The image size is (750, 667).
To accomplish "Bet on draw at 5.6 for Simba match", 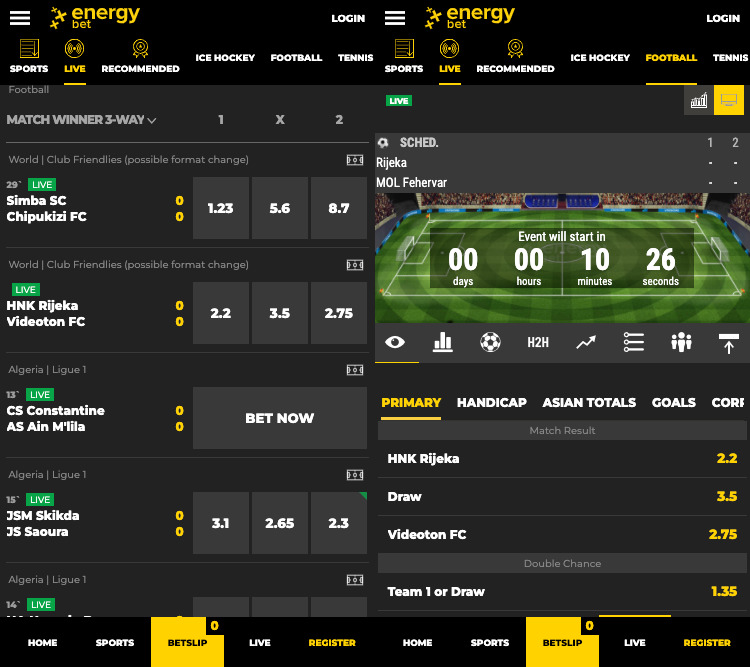I will [280, 208].
